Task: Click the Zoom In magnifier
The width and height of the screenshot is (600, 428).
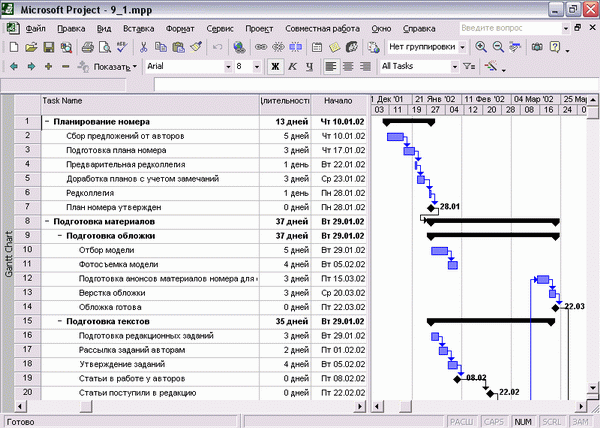Action: 481,47
